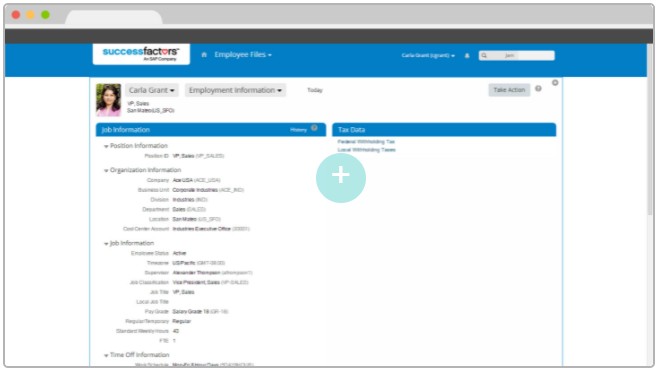Click Department value Sales
Screen dimensions: 658x370
(179, 209)
